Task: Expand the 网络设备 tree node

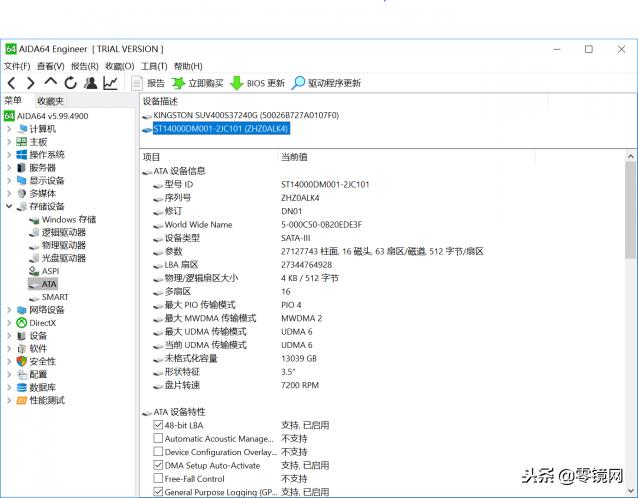Action: coord(9,310)
